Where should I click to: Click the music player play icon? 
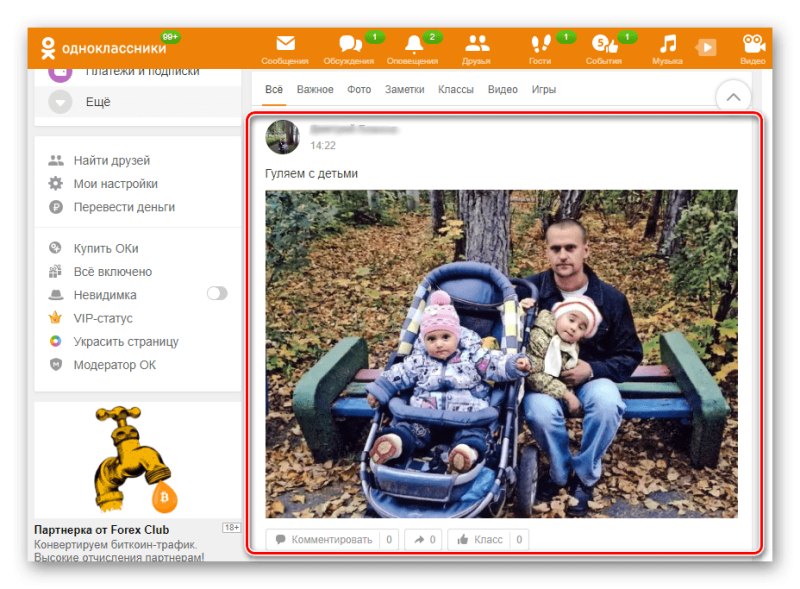pyautogui.click(x=706, y=47)
